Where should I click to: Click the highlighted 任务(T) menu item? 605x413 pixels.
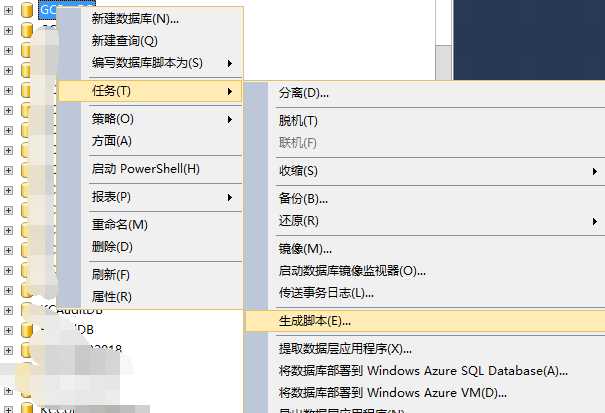pyautogui.click(x=150, y=91)
